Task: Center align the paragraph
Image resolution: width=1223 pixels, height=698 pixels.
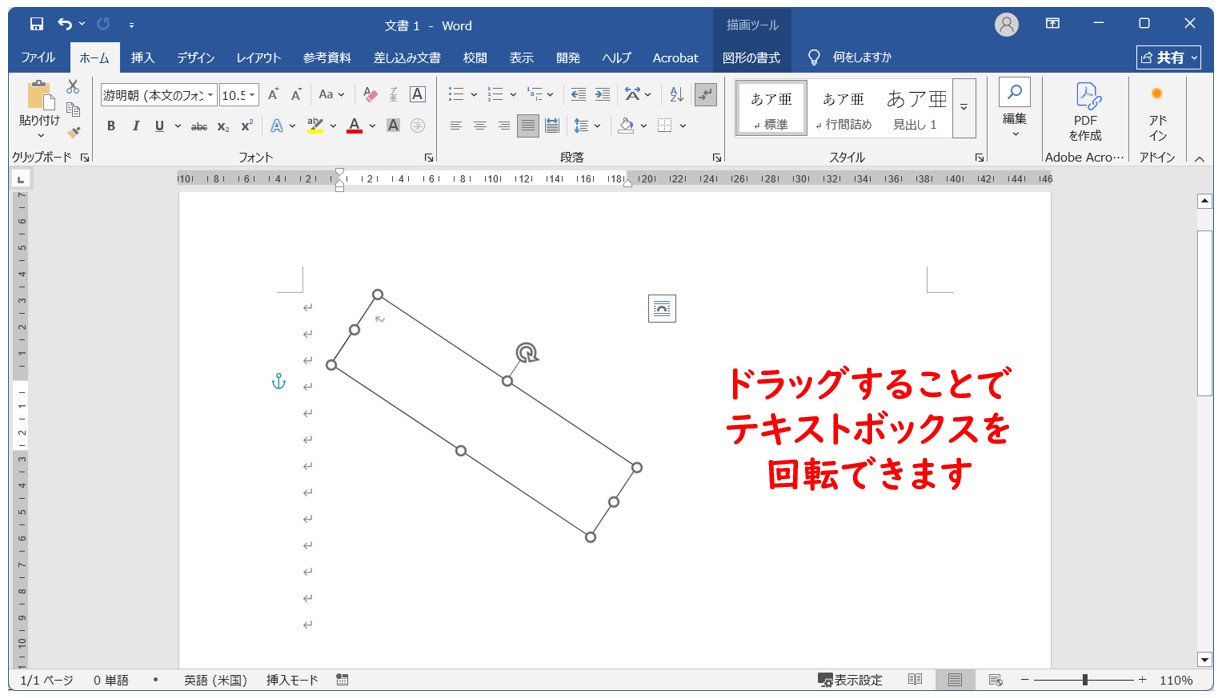Action: 480,126
